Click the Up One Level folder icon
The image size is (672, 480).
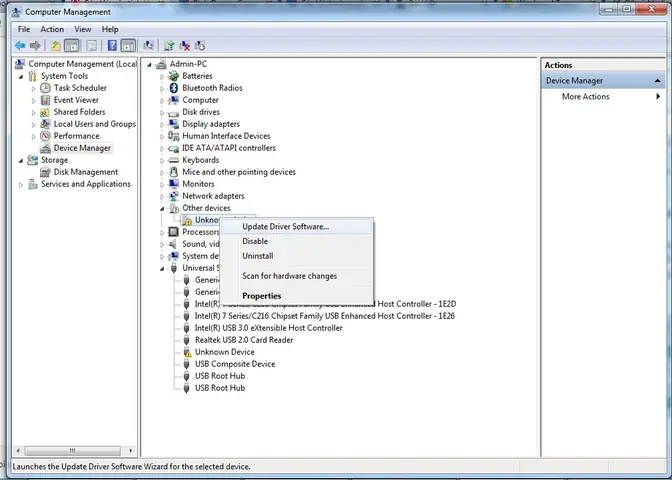(x=56, y=45)
